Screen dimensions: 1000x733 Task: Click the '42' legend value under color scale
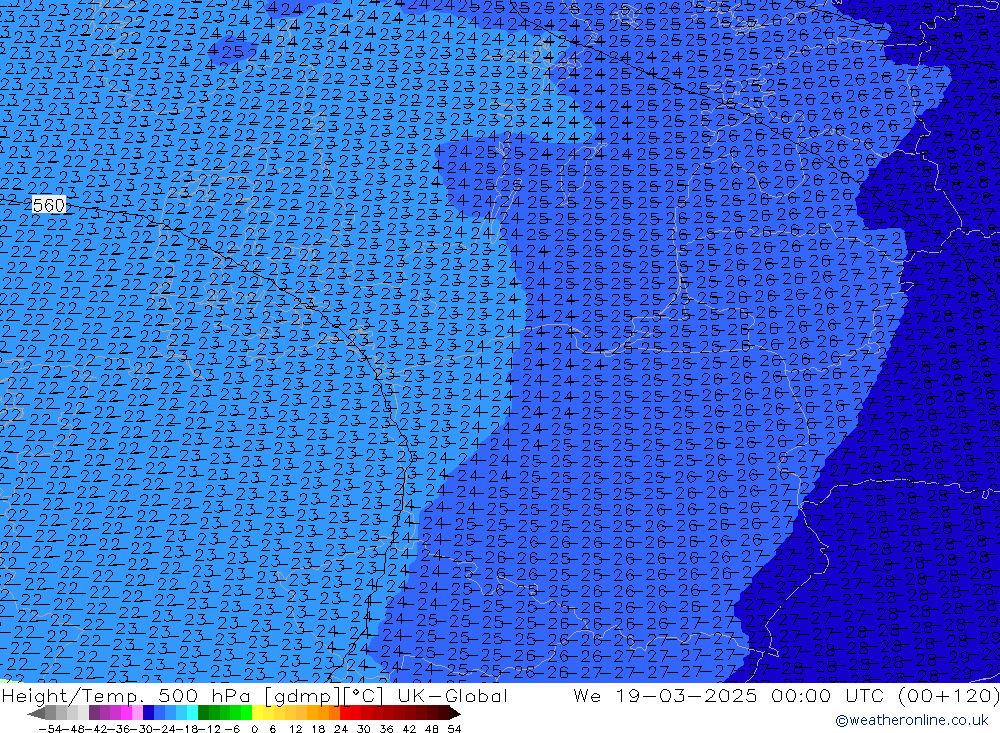pyautogui.click(x=409, y=729)
